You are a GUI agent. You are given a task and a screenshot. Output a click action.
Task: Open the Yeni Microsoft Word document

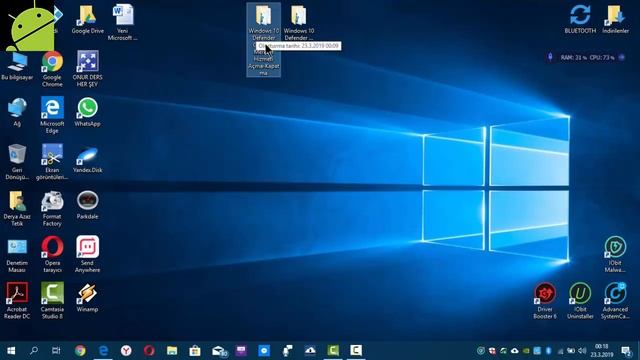click(122, 22)
